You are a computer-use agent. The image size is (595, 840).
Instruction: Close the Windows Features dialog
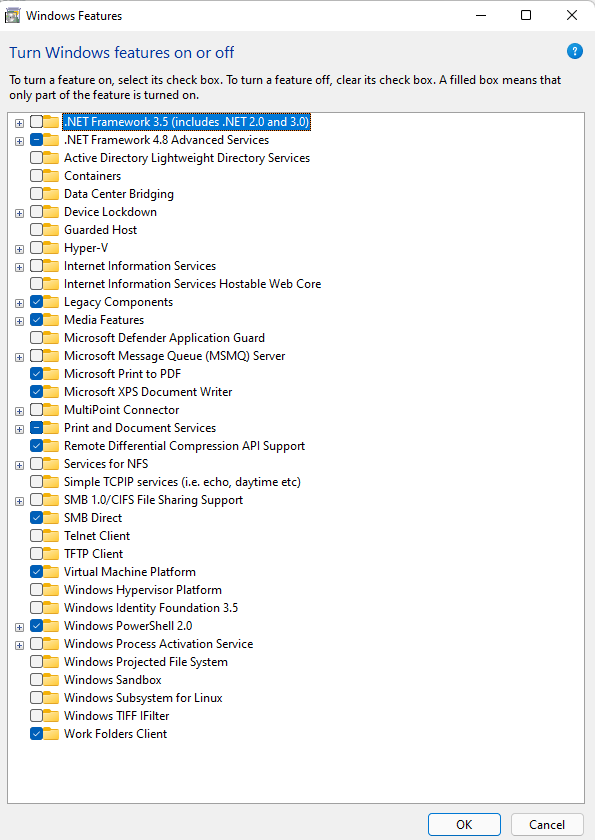coord(571,16)
